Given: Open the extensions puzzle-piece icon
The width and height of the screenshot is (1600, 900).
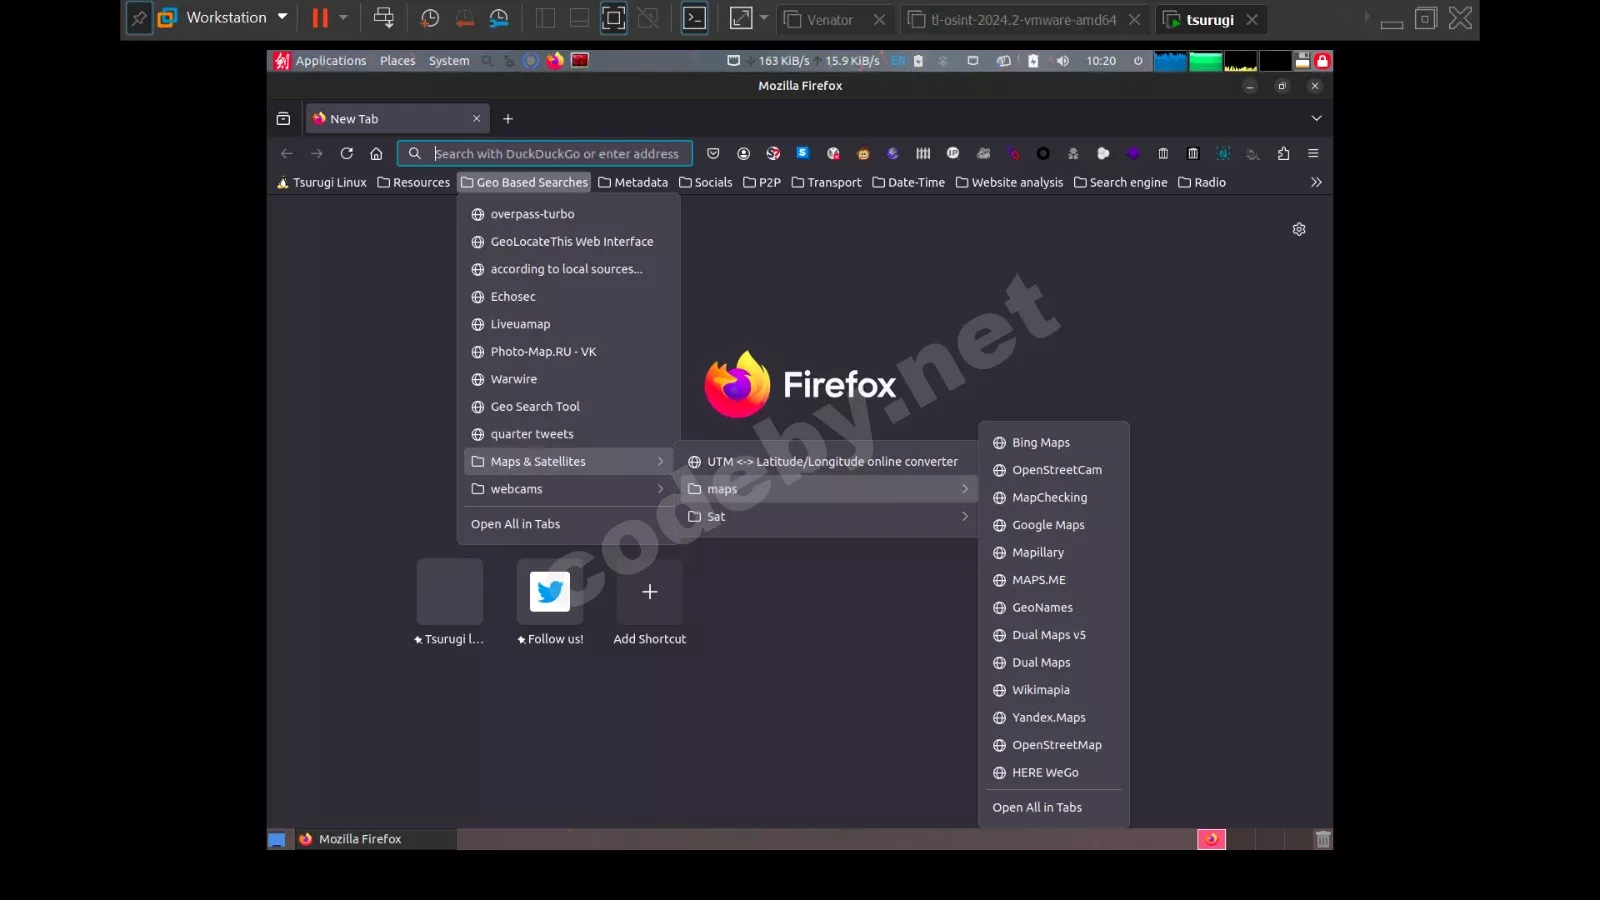Looking at the screenshot, I should [1283, 154].
